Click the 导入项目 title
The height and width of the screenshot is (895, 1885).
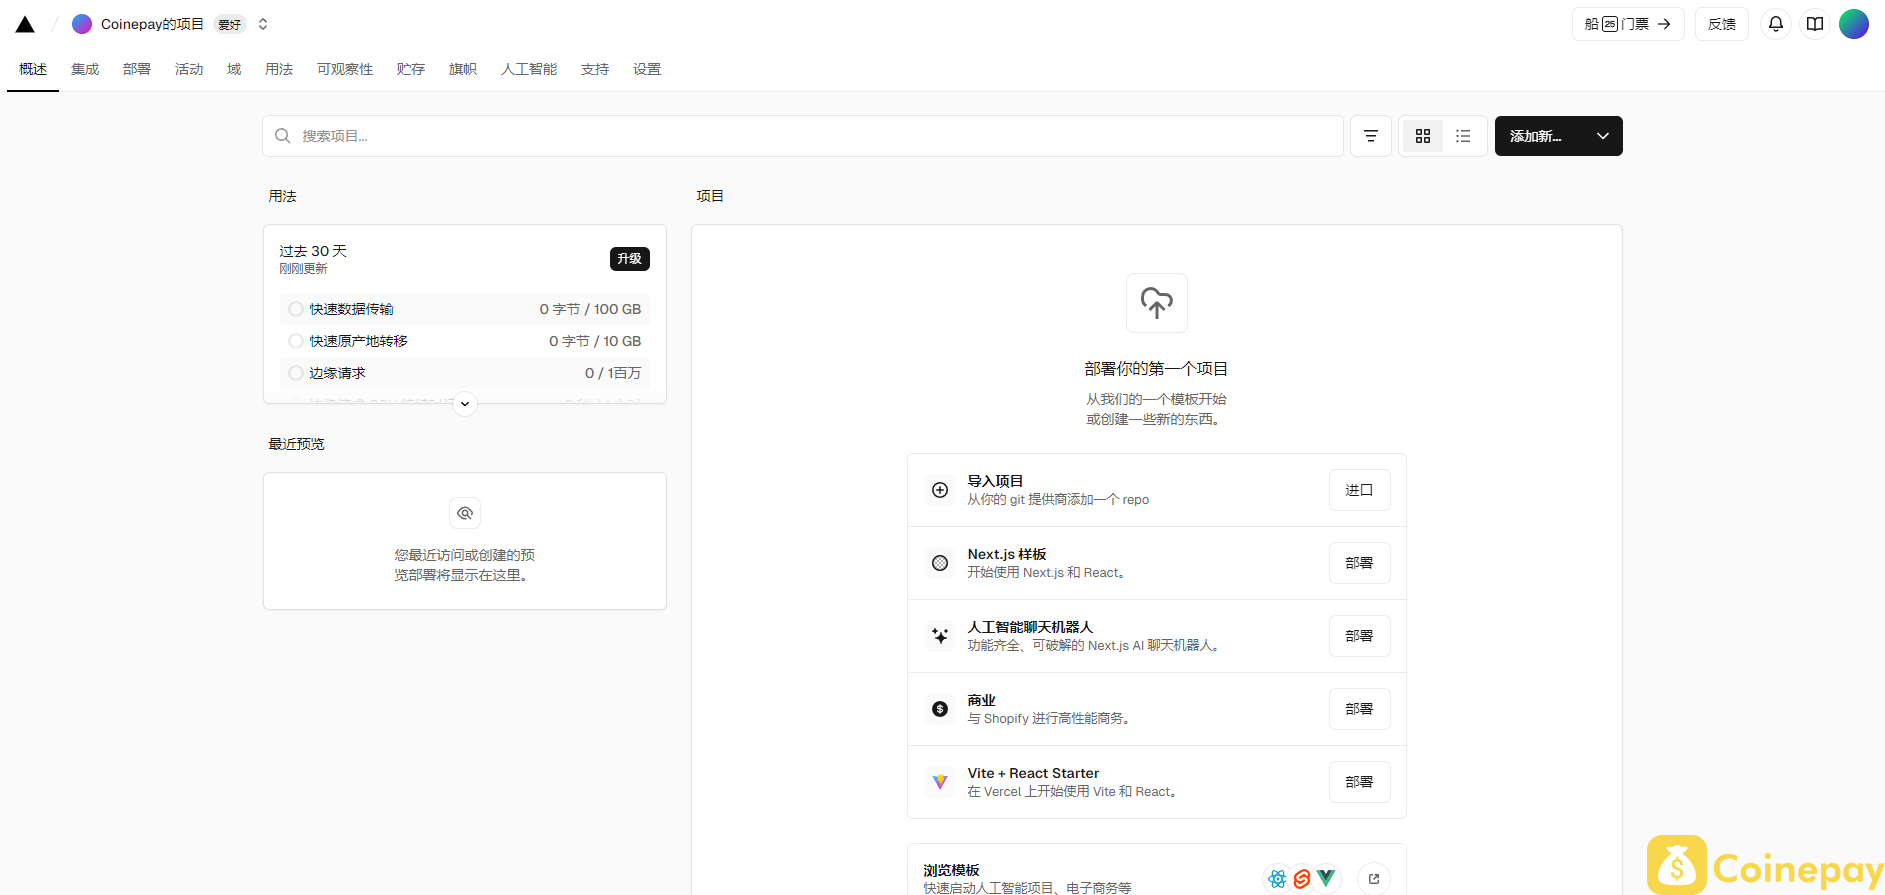click(x=995, y=481)
